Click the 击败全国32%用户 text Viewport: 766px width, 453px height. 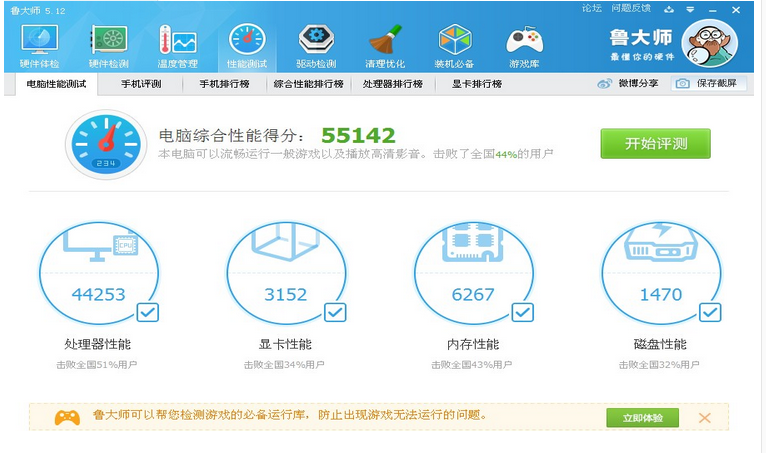click(659, 365)
